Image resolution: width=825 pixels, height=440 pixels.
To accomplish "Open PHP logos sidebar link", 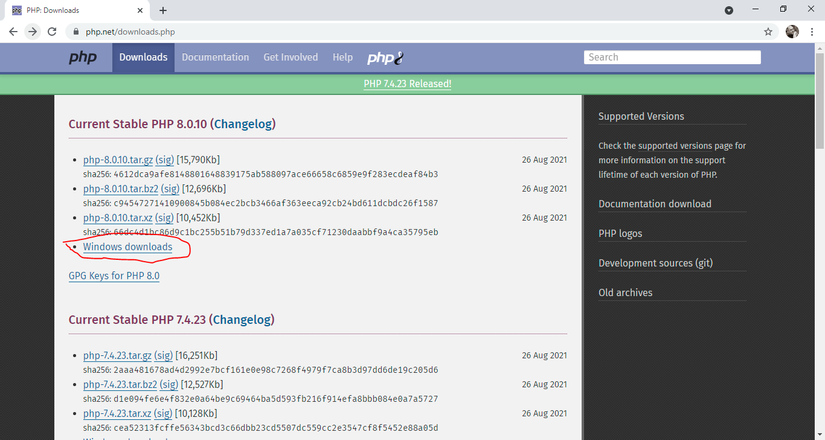I will click(620, 233).
